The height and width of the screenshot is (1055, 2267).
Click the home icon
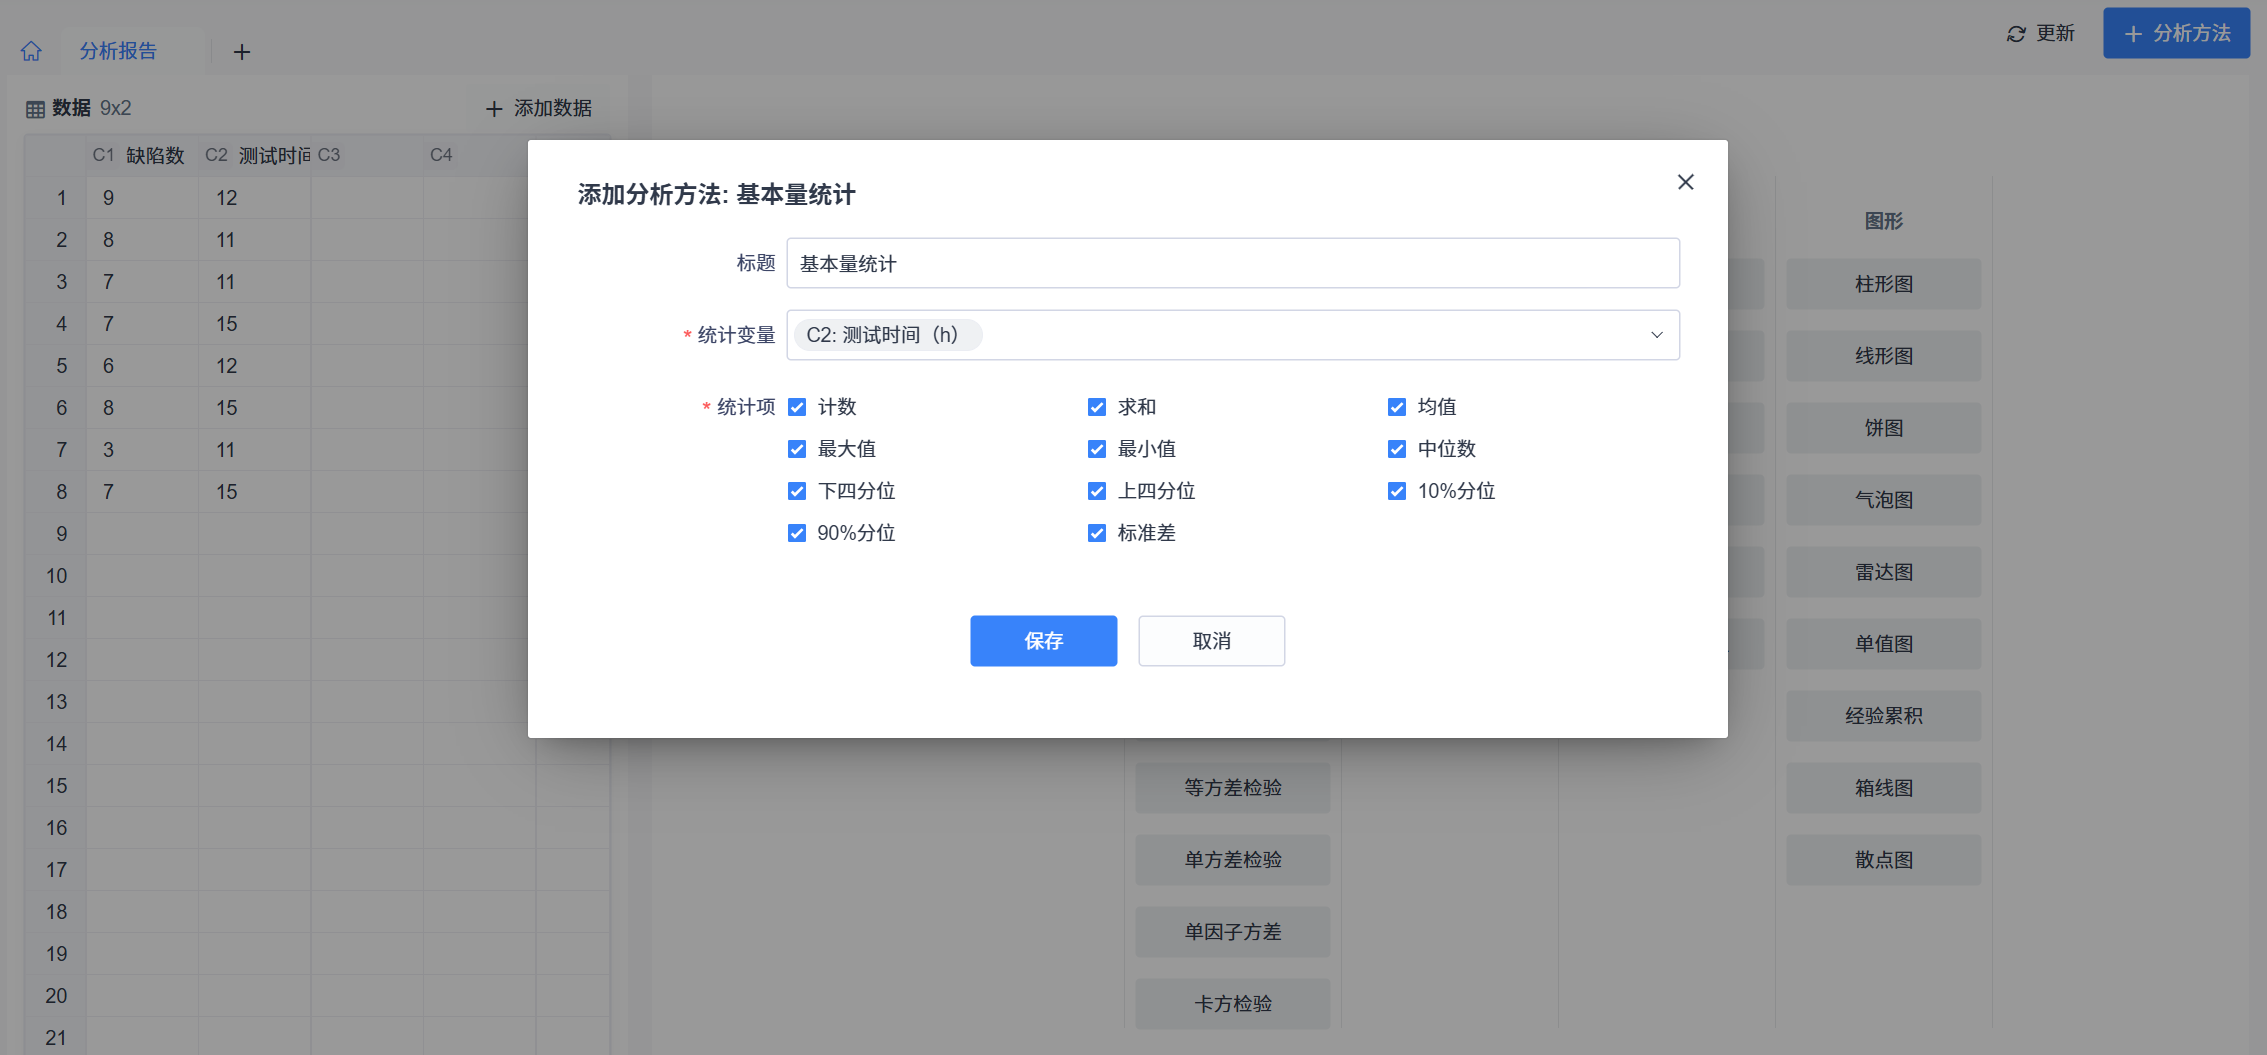coord(31,51)
